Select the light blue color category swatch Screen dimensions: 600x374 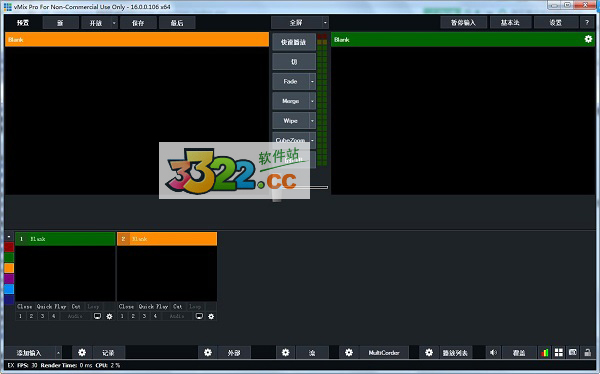[9, 289]
